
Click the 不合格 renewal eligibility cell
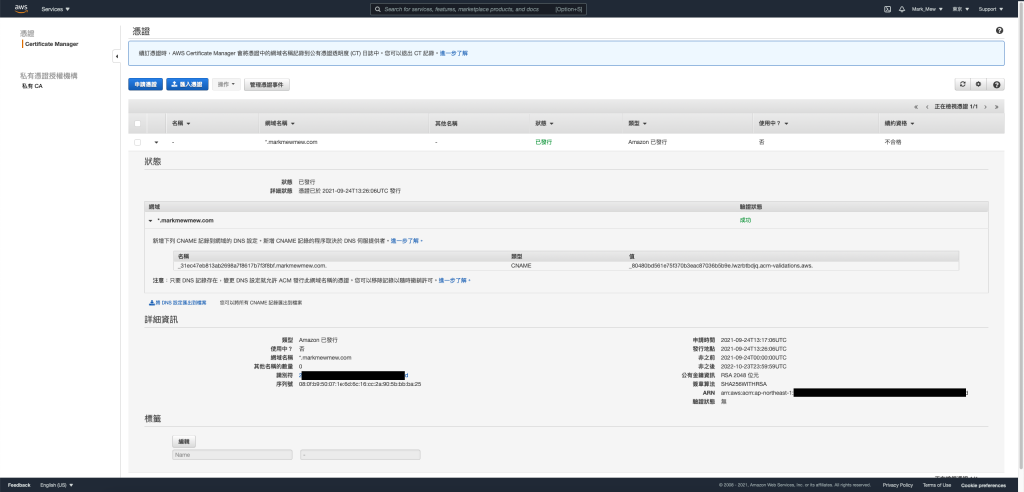(x=893, y=142)
